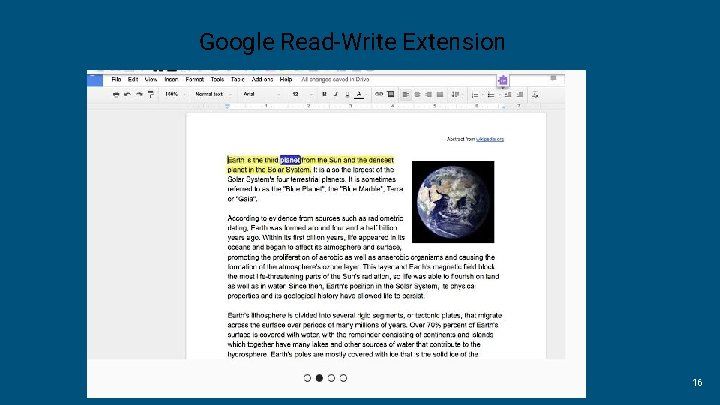
Task: Select the third carousel dot
Action: [331, 378]
